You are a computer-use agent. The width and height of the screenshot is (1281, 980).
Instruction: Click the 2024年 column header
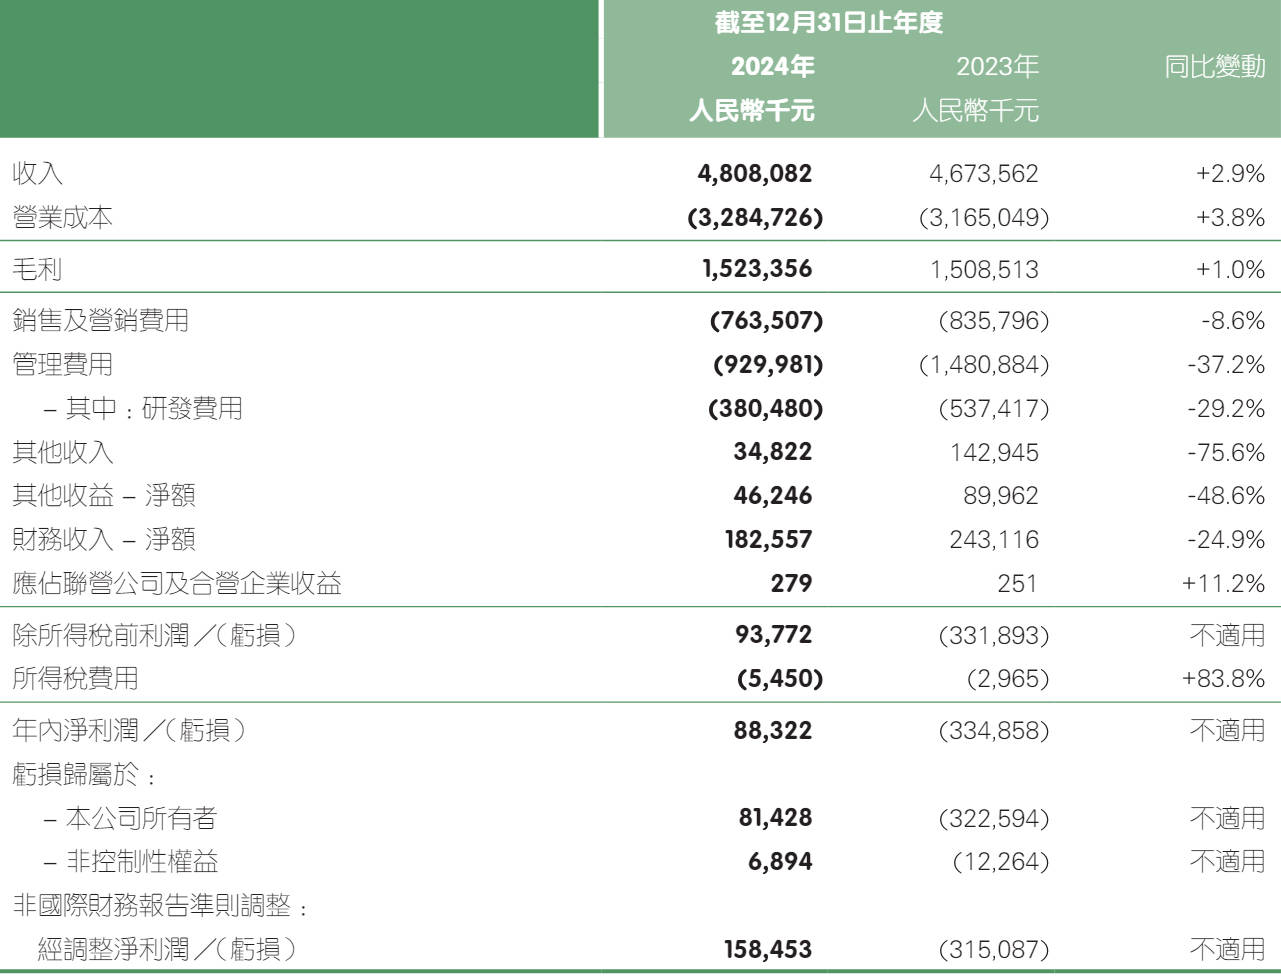(772, 67)
